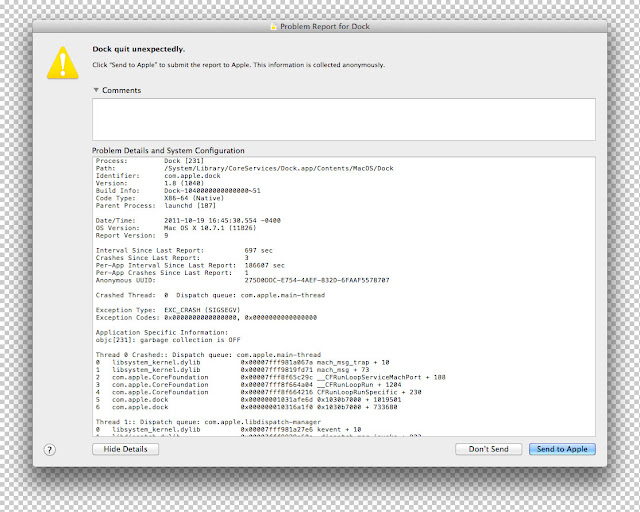This screenshot has width=640, height=512.
Task: Click the 'Problem Report for Dock' window title
Action: click(325, 27)
